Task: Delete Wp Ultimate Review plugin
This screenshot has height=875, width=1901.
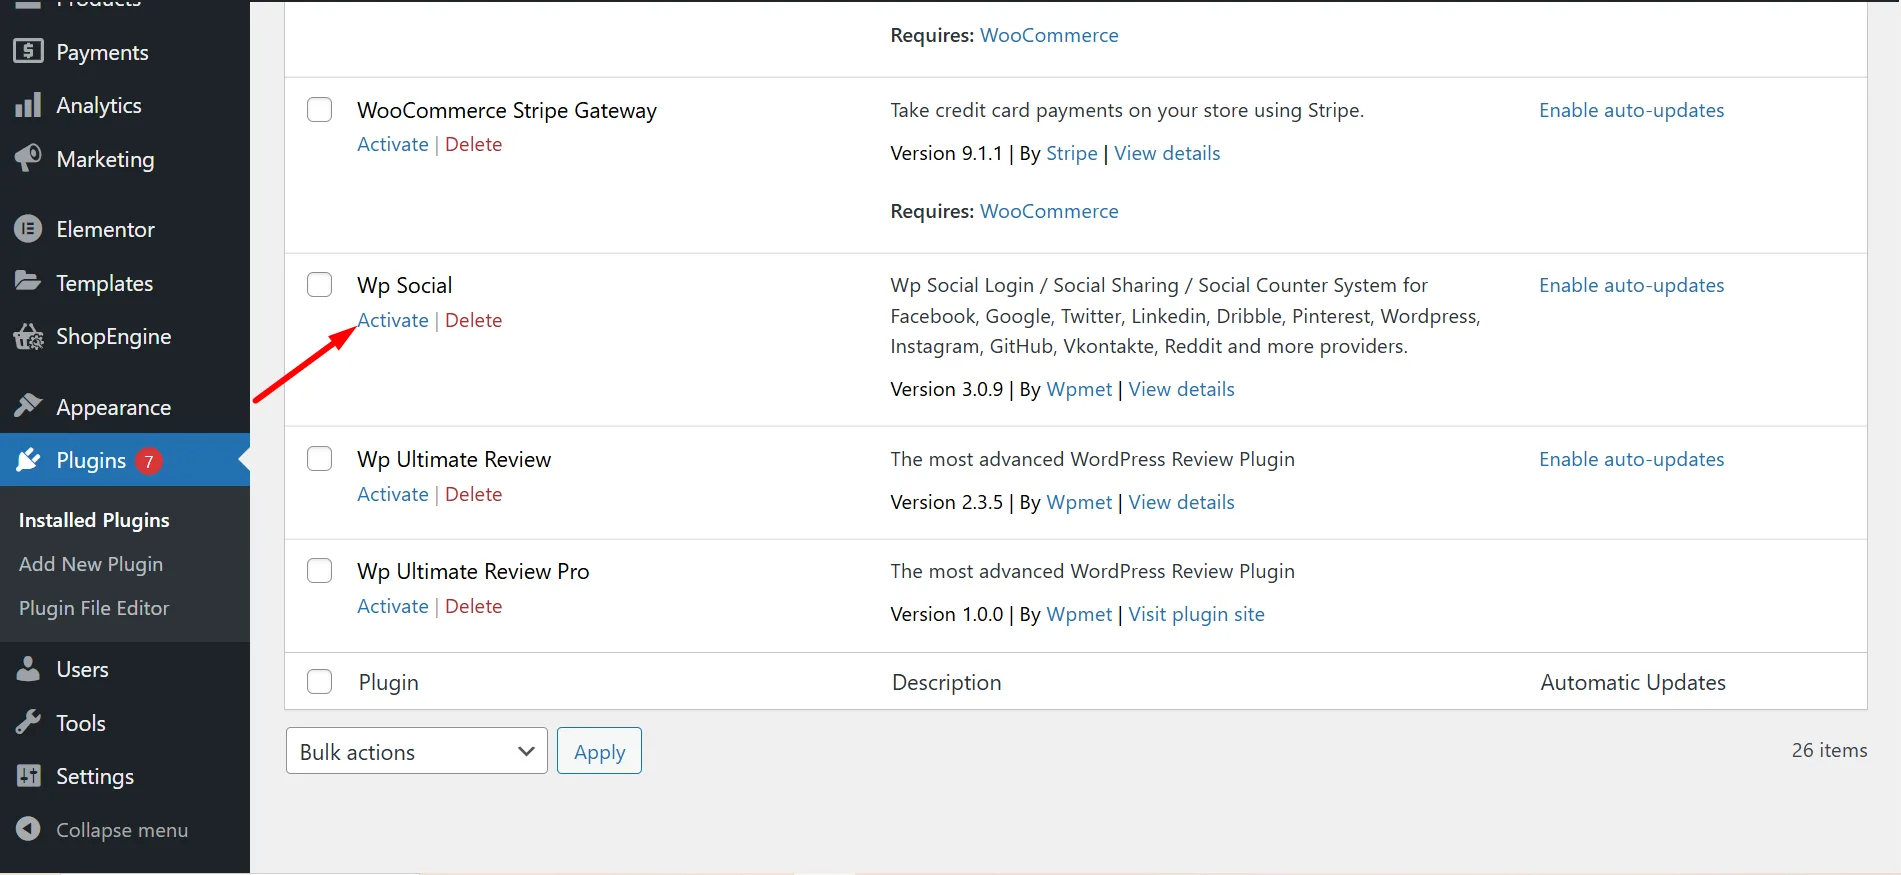Action: click(x=473, y=494)
